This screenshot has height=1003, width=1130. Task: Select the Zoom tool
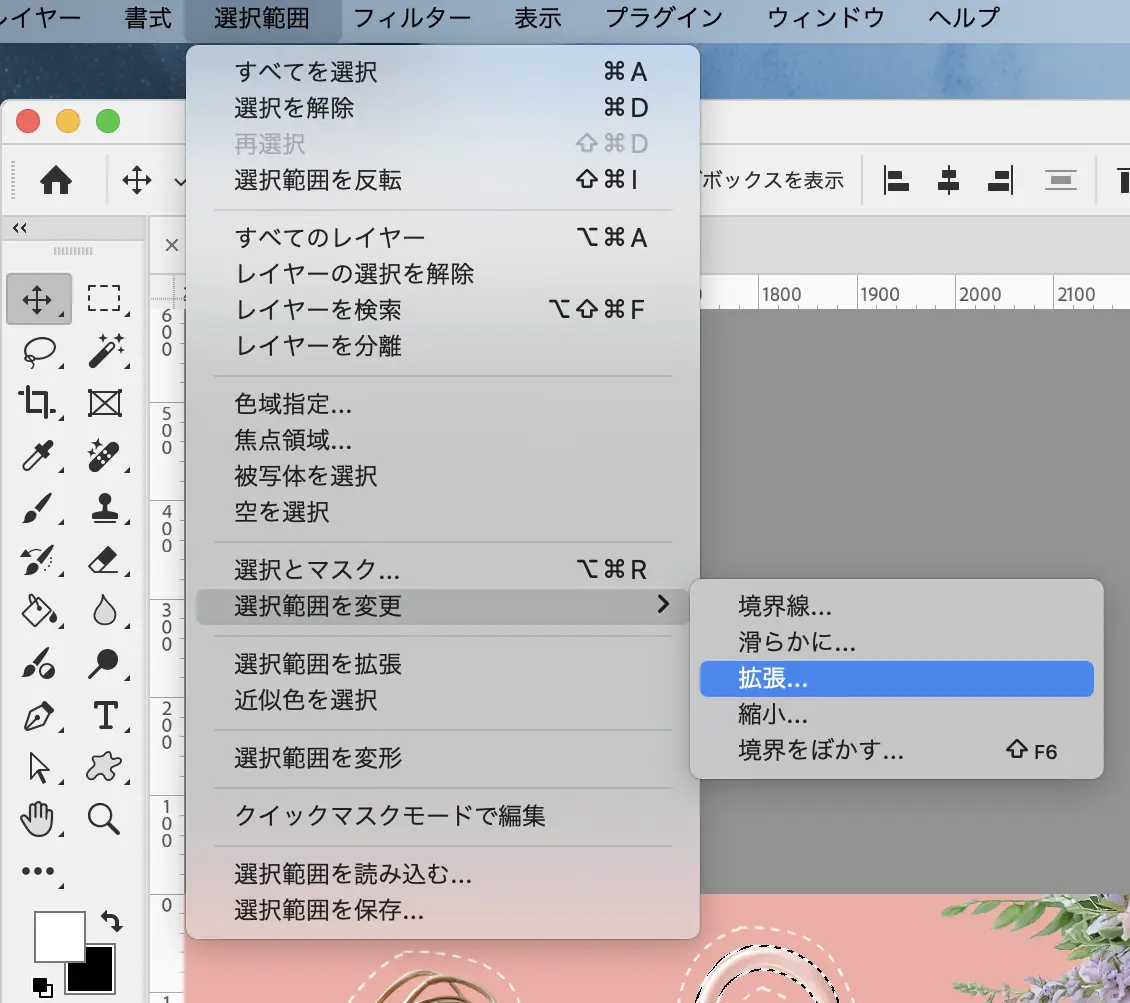point(104,819)
